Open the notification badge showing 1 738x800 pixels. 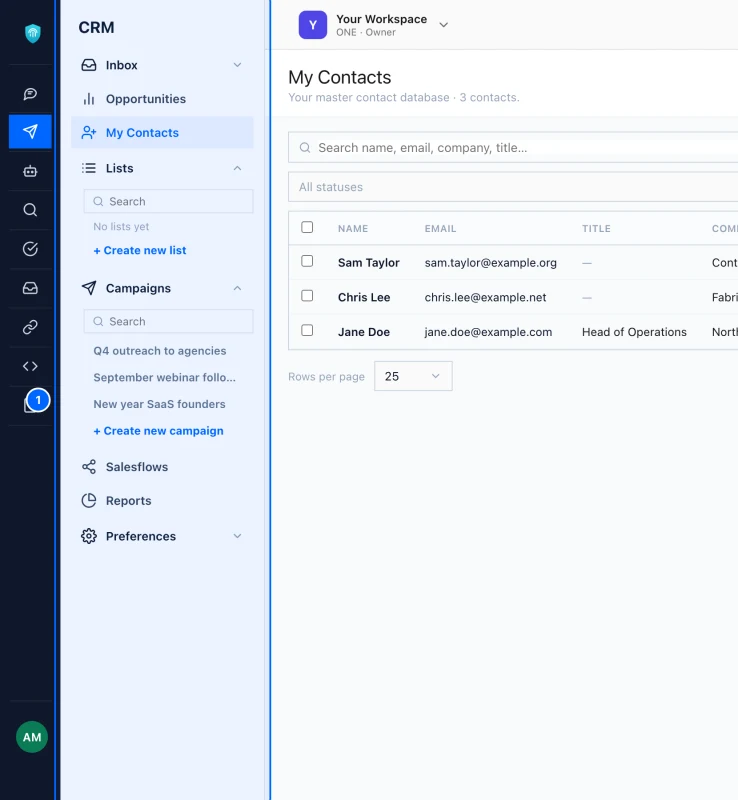tap(38, 401)
